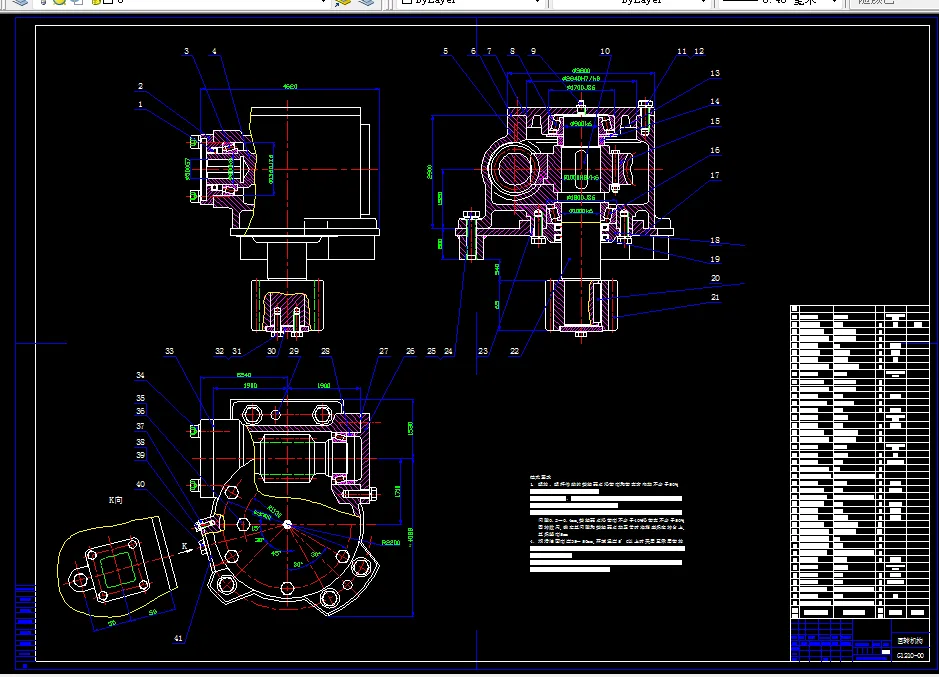Select part balloon number 22
The width and height of the screenshot is (939, 677).
click(514, 351)
